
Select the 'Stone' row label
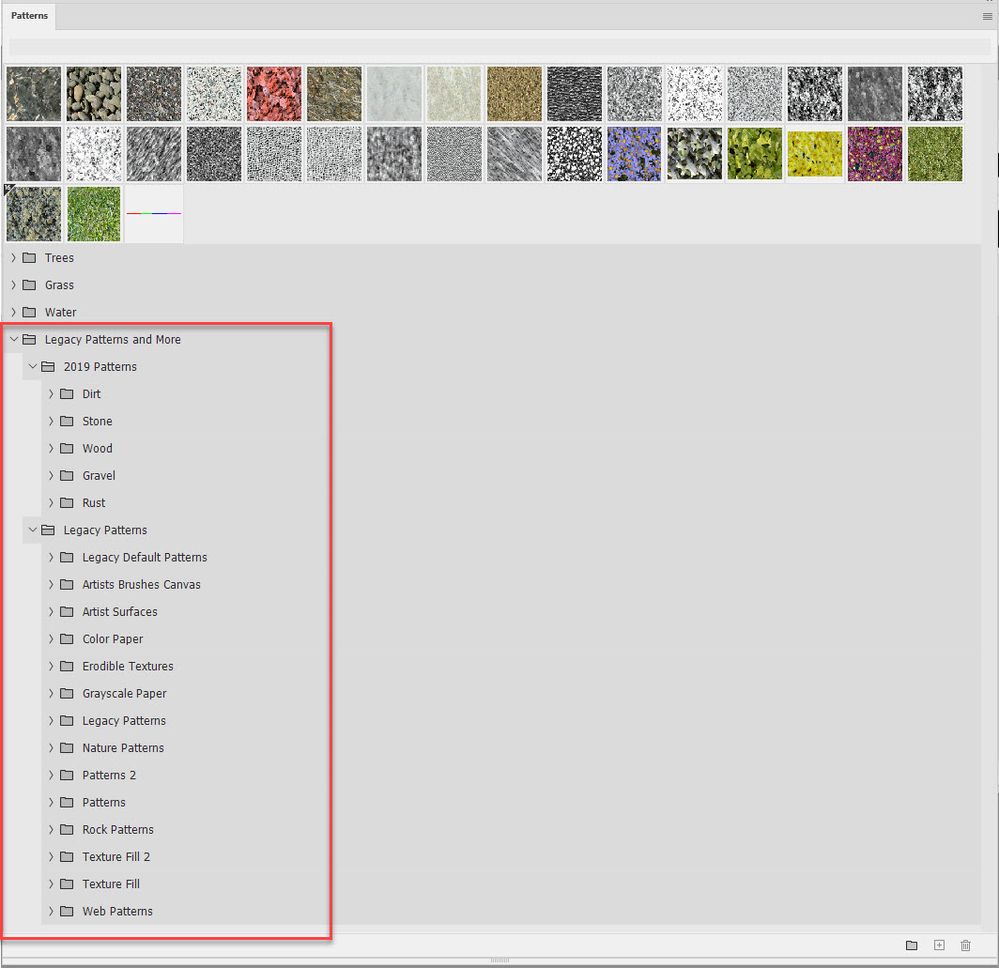(x=97, y=421)
